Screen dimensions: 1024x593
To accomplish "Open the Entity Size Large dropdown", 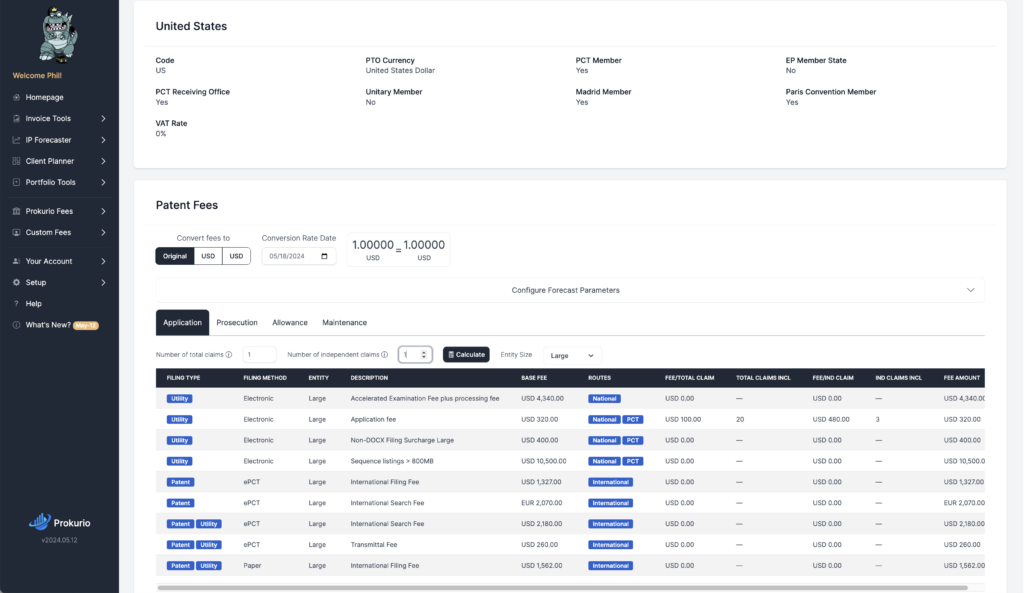I will pyautogui.click(x=572, y=355).
